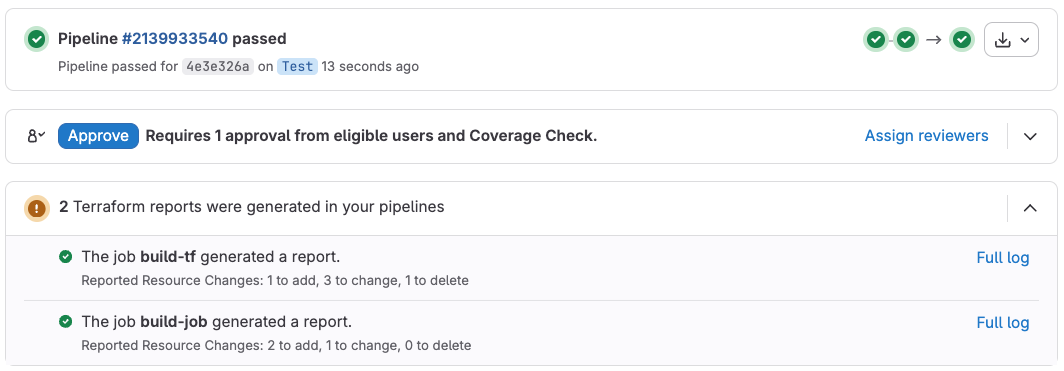Viewport: 1064px width, 371px height.
Task: Click the Approve button
Action: click(98, 136)
